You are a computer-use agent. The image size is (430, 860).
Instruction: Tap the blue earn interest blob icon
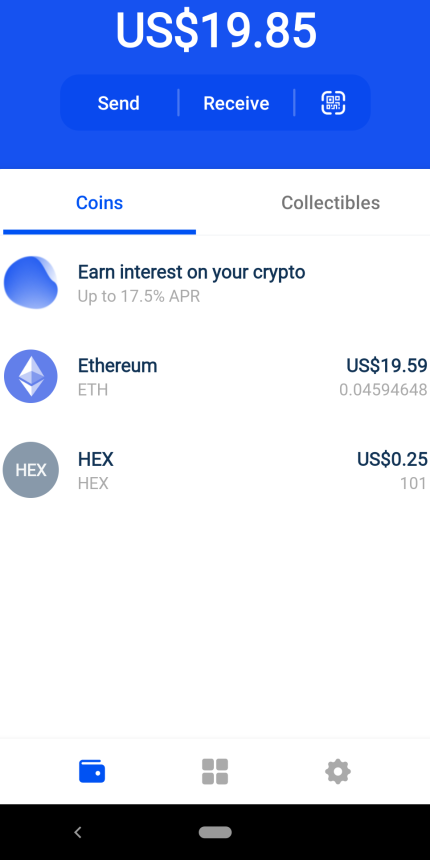pyautogui.click(x=31, y=282)
